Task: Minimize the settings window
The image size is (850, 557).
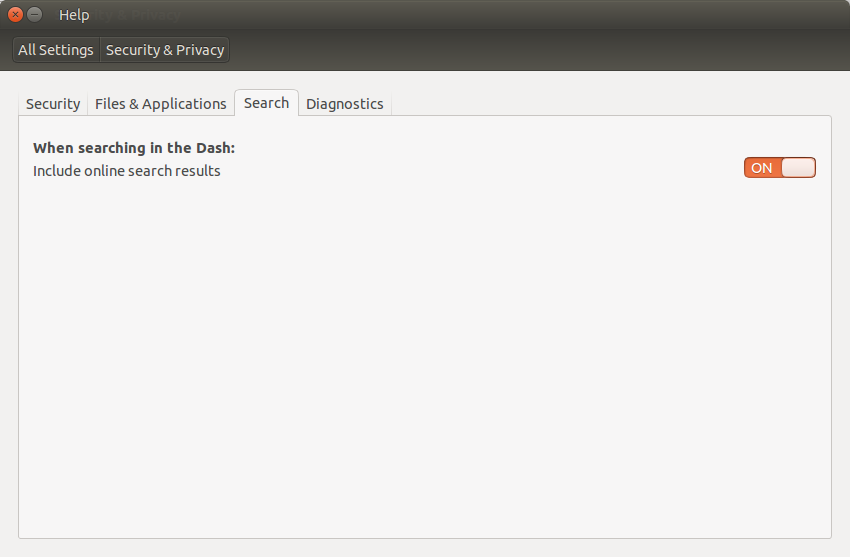Action: (x=35, y=15)
